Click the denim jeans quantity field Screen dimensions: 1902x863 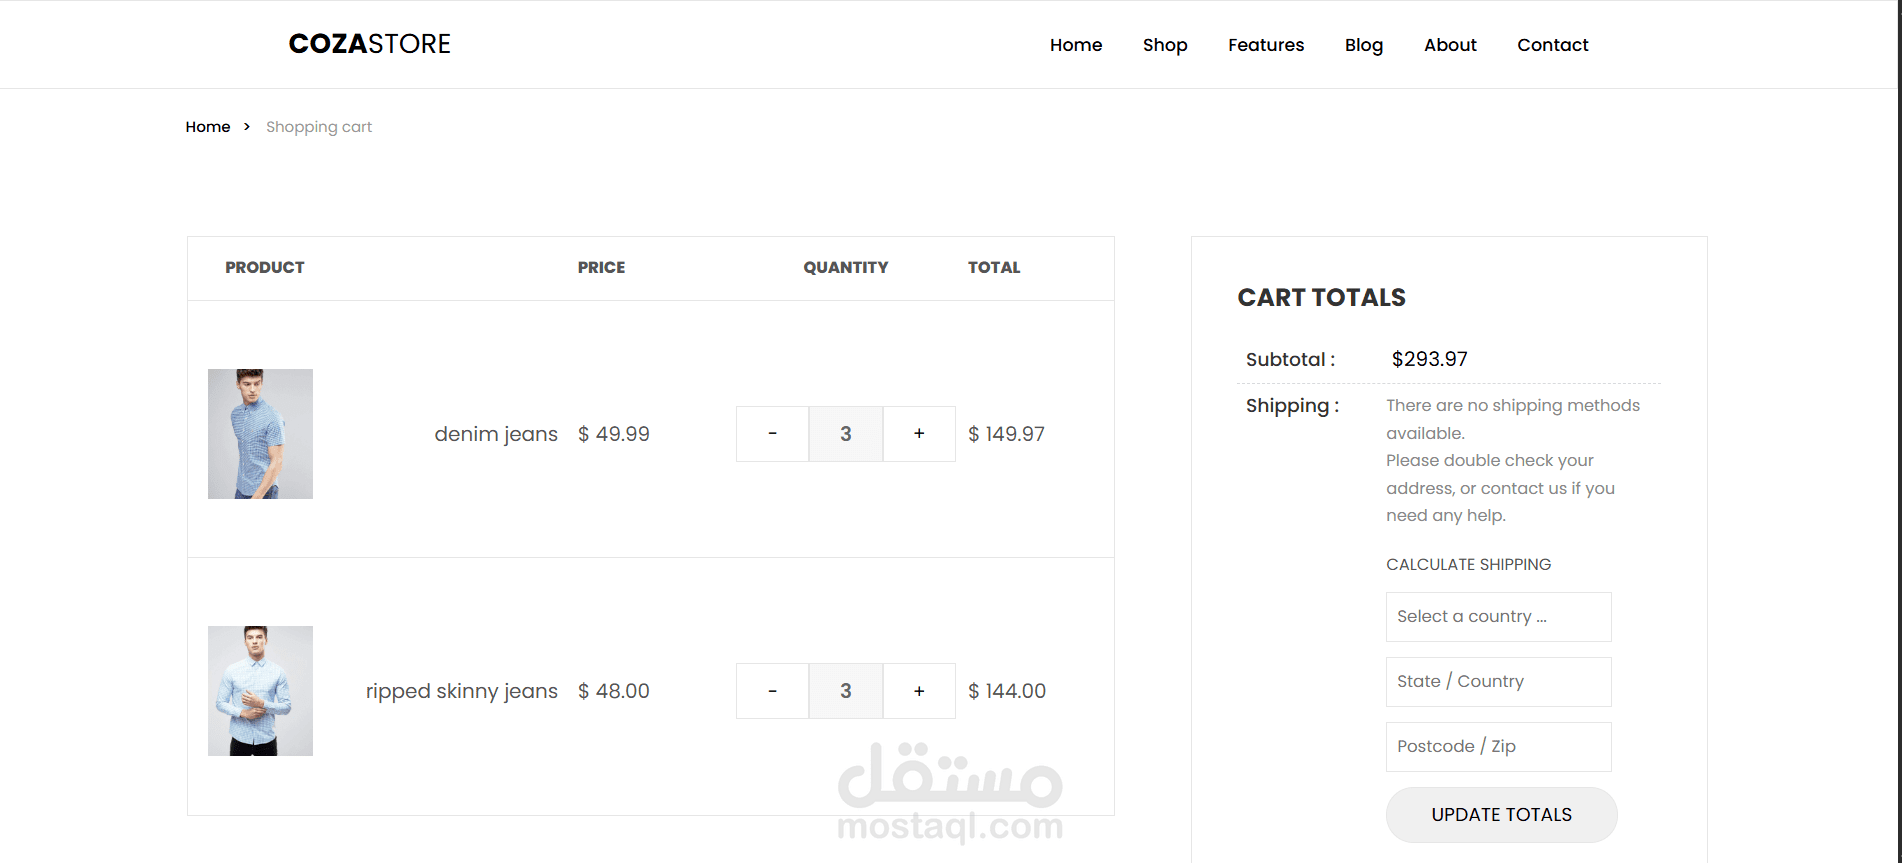click(x=846, y=434)
